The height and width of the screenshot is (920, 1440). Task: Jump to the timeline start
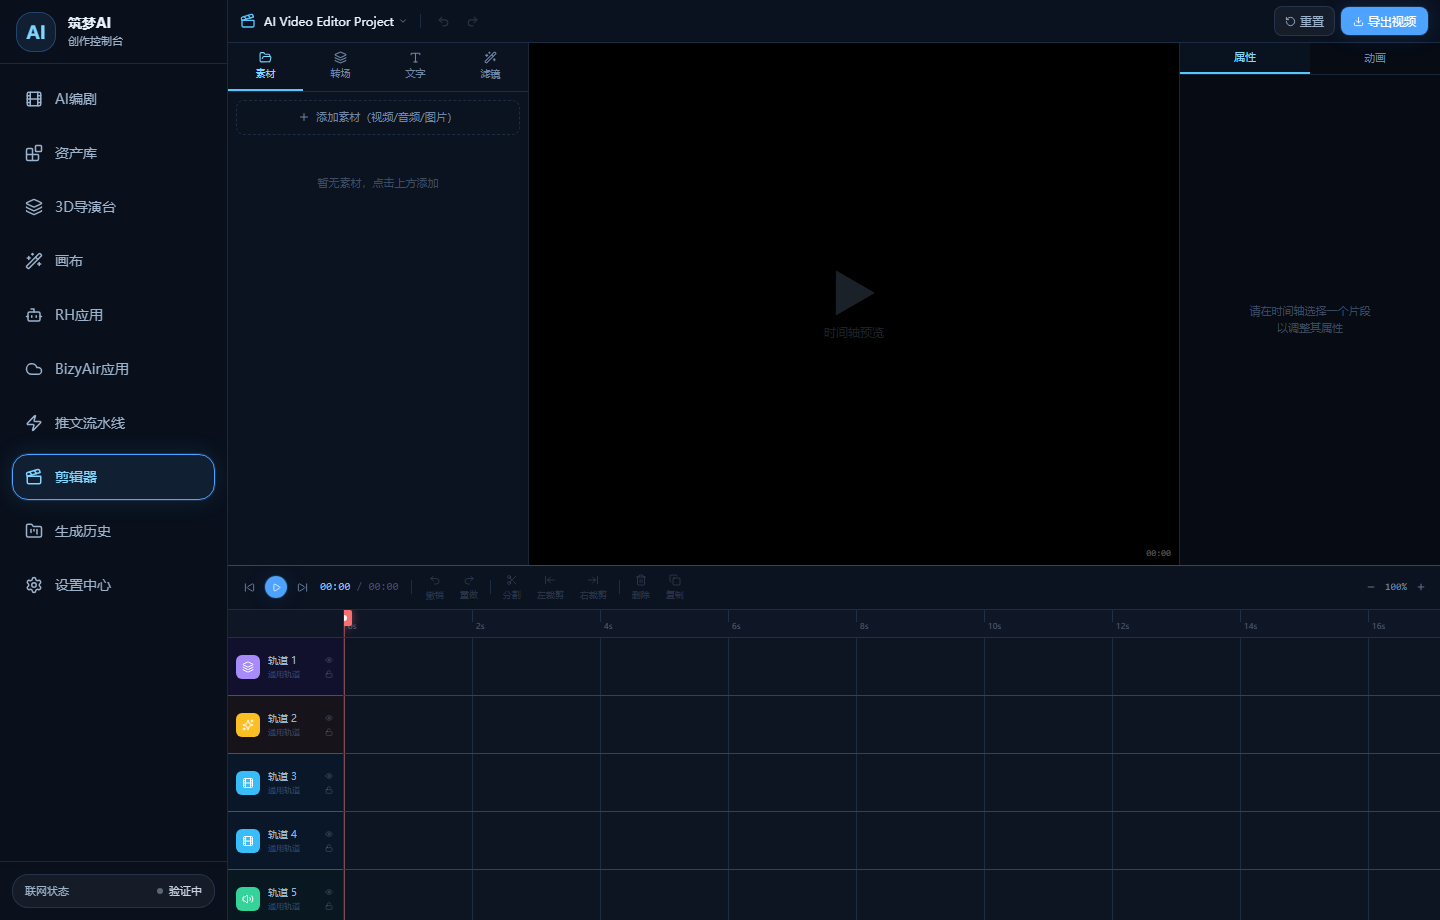click(249, 587)
